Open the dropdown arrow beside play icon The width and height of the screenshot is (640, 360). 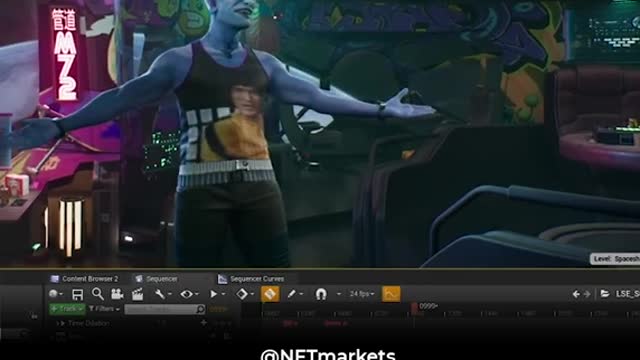click(223, 294)
